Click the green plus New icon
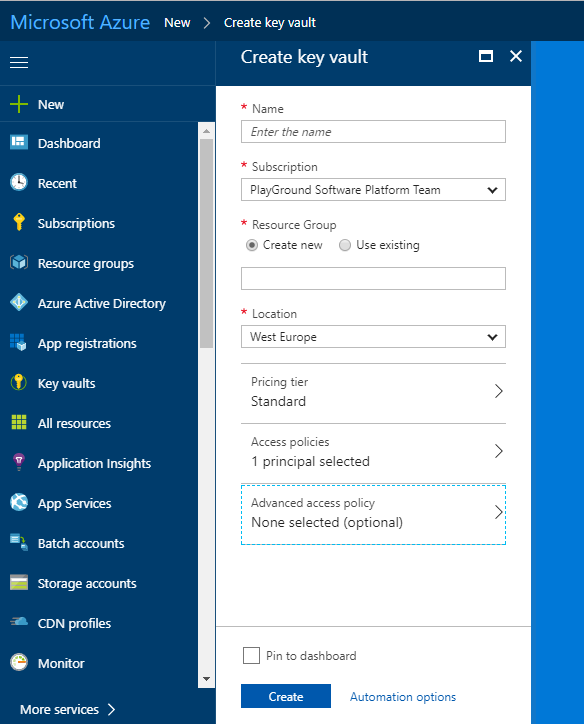Viewport: 584px width, 724px height. (19, 104)
